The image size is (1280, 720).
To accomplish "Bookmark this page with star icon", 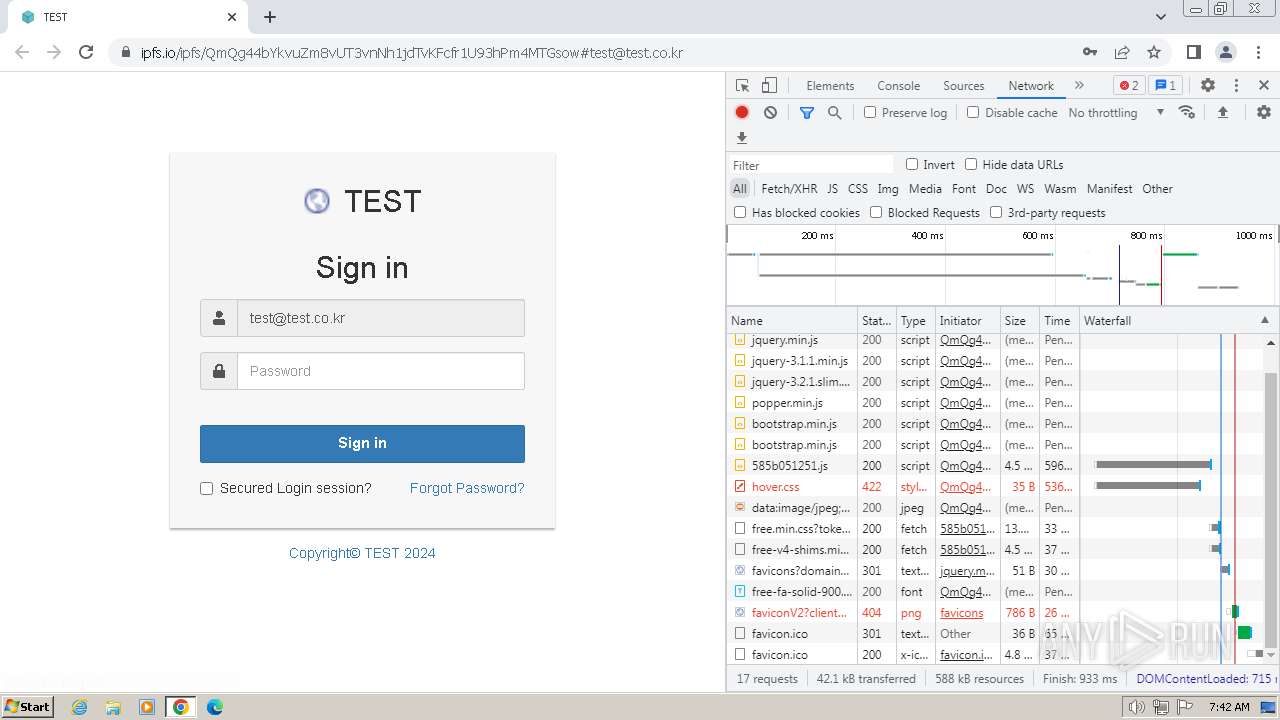I will pos(1154,52).
